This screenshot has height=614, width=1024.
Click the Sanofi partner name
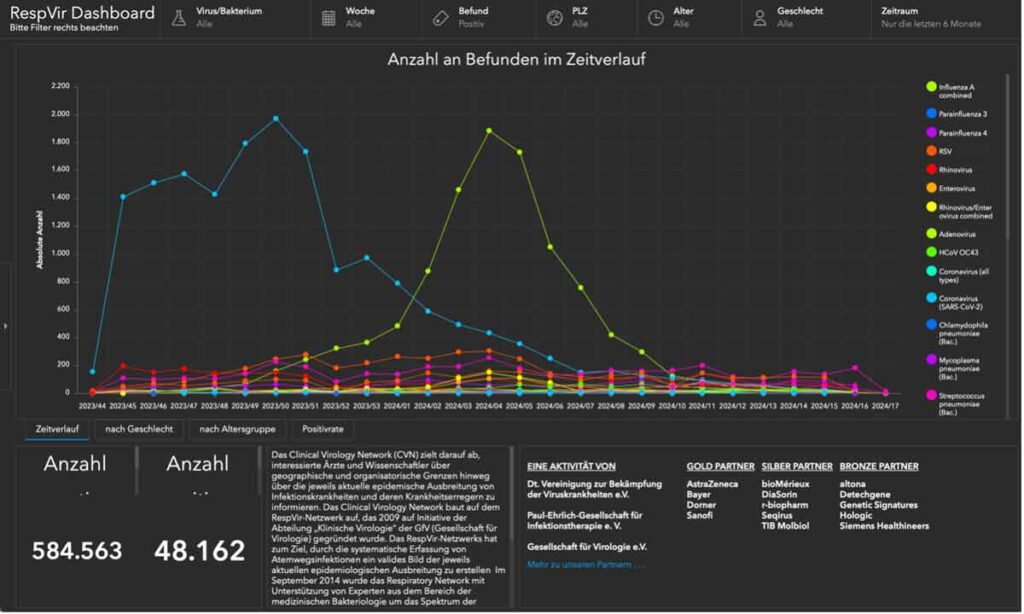[699, 515]
